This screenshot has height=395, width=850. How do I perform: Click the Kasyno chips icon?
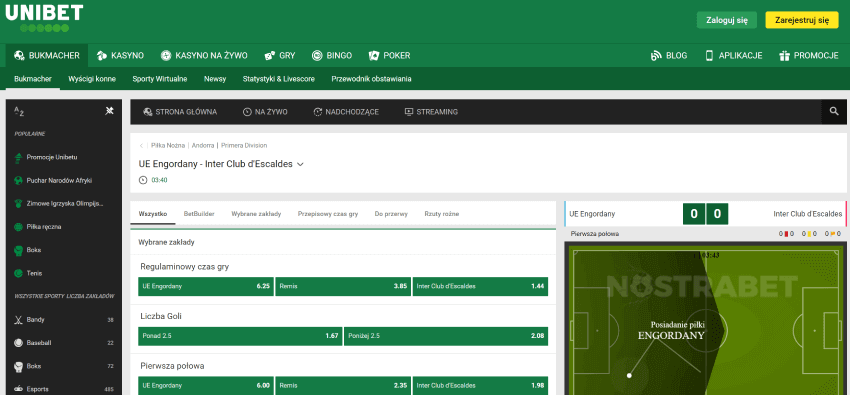(x=101, y=55)
